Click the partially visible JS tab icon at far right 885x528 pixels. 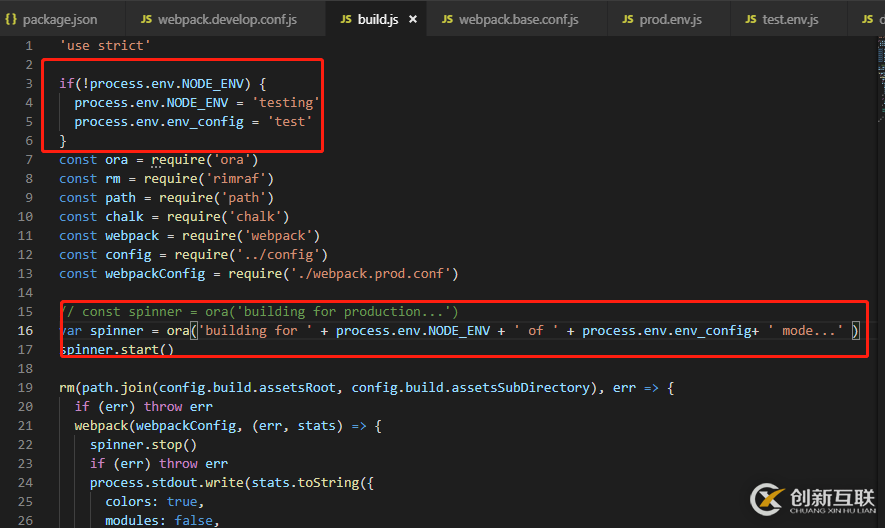(867, 19)
